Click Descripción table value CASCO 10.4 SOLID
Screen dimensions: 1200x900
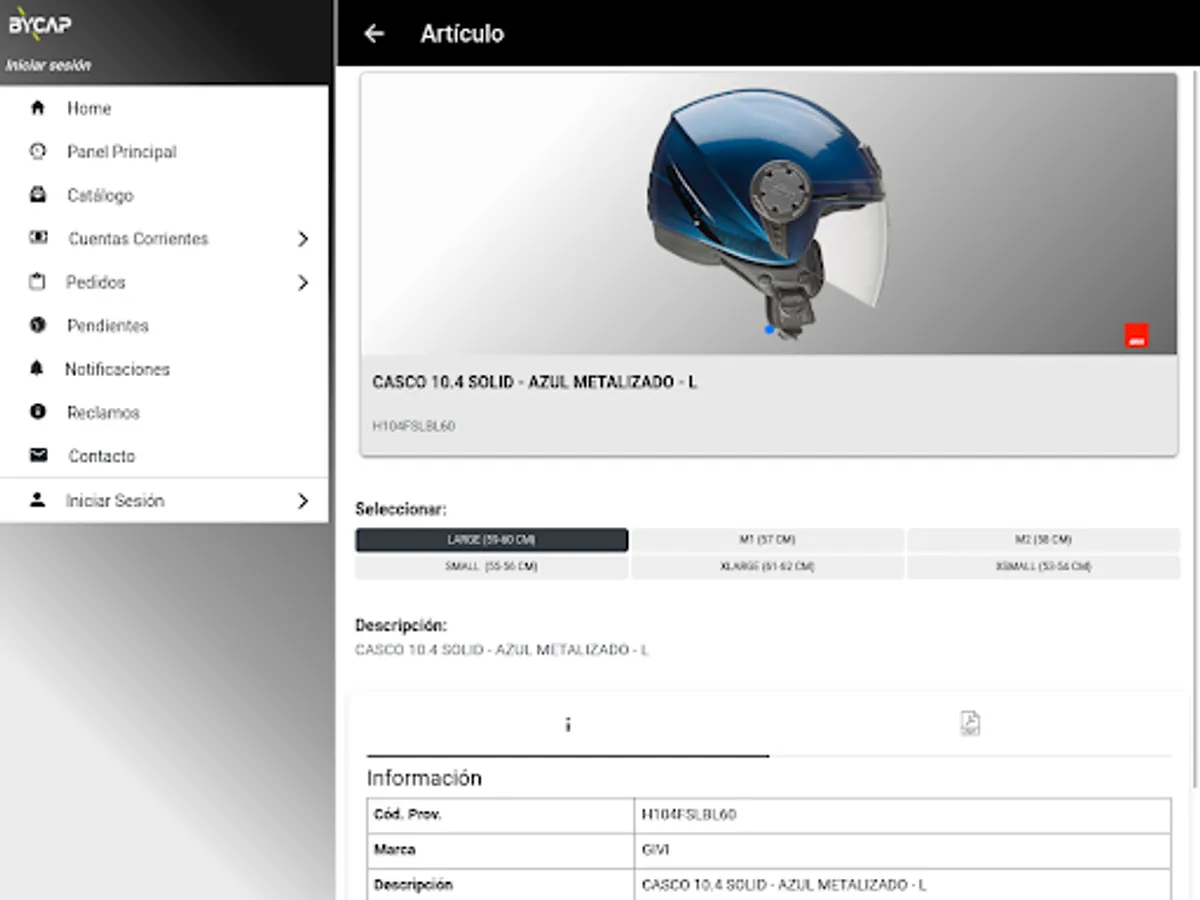pyautogui.click(x=784, y=885)
